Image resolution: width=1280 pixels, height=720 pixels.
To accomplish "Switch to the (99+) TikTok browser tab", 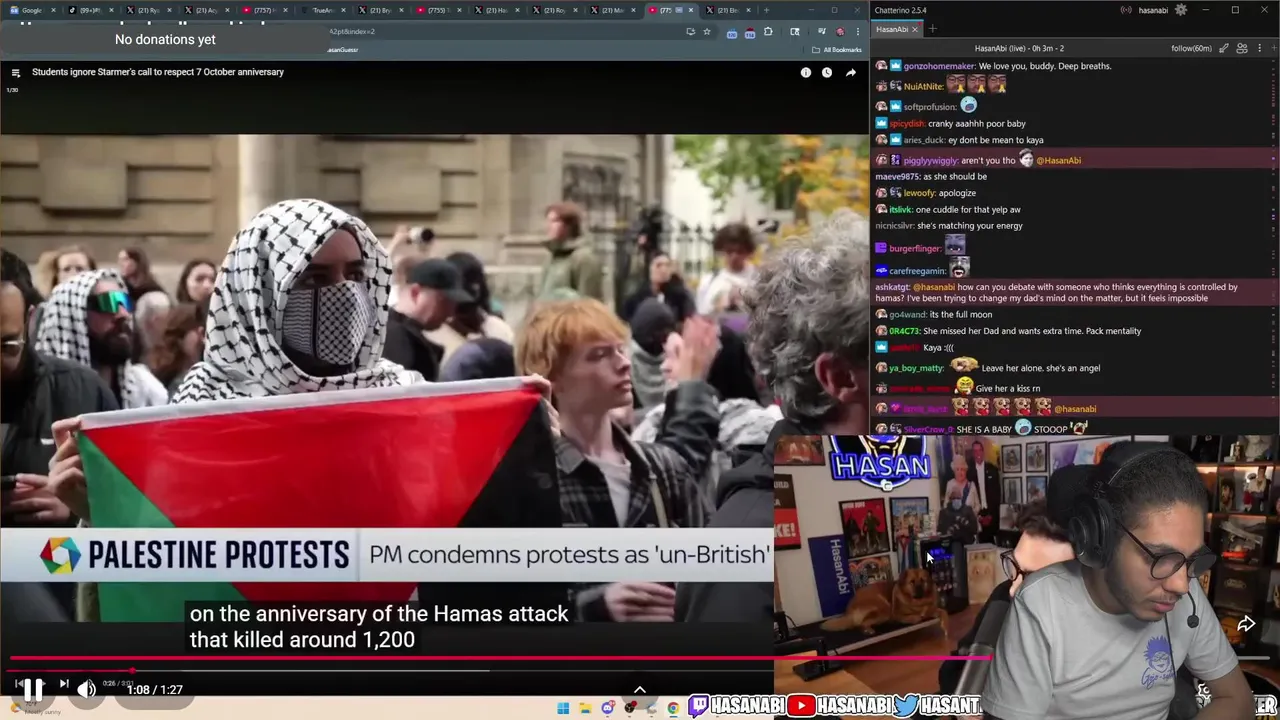I will 90,10.
